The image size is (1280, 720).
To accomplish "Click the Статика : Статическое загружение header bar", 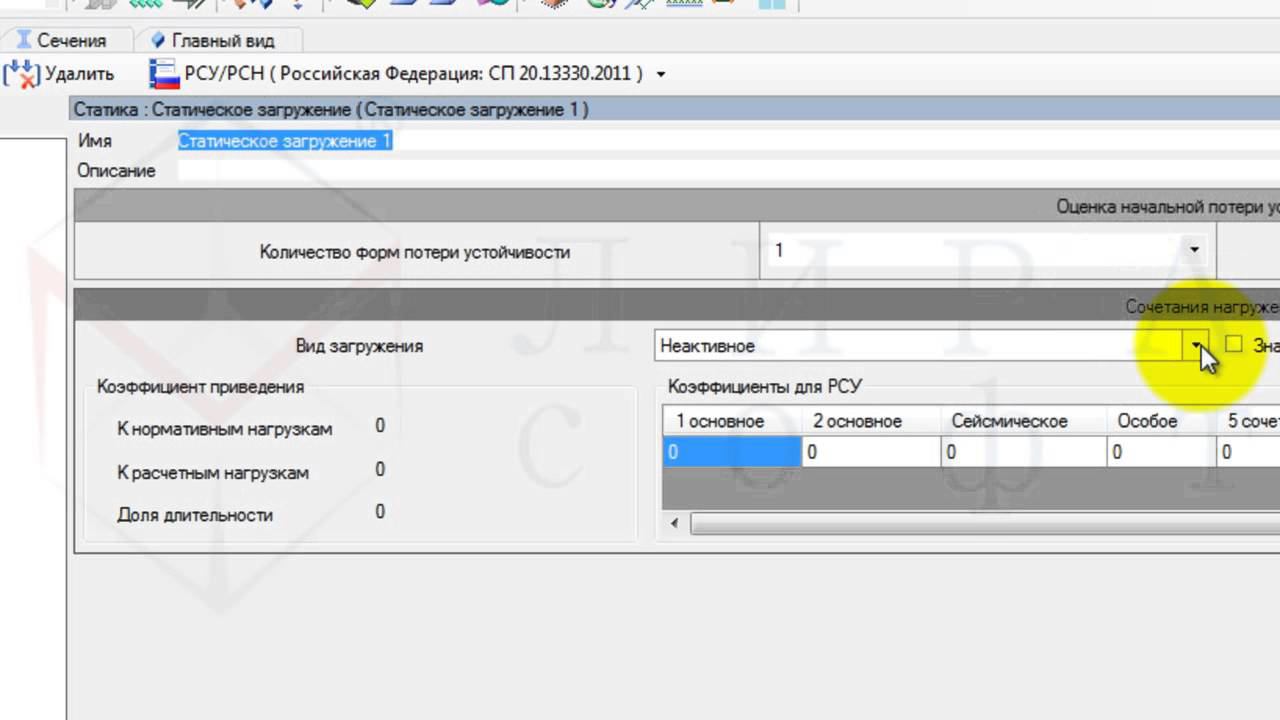I will point(676,110).
